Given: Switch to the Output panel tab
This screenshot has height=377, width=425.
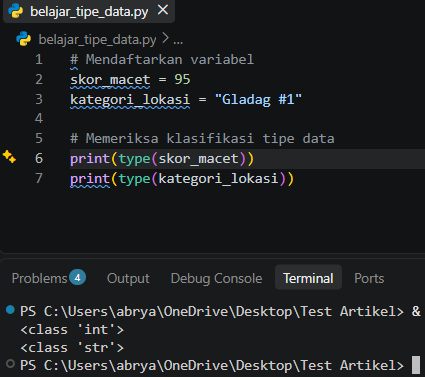Looking at the screenshot, I should [128, 279].
